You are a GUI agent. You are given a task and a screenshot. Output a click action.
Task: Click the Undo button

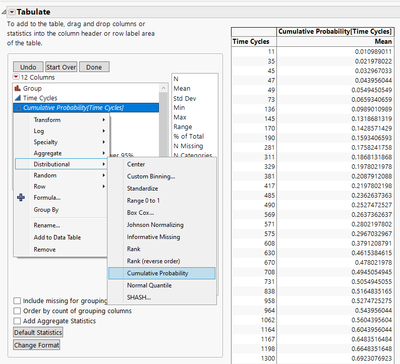click(x=28, y=67)
